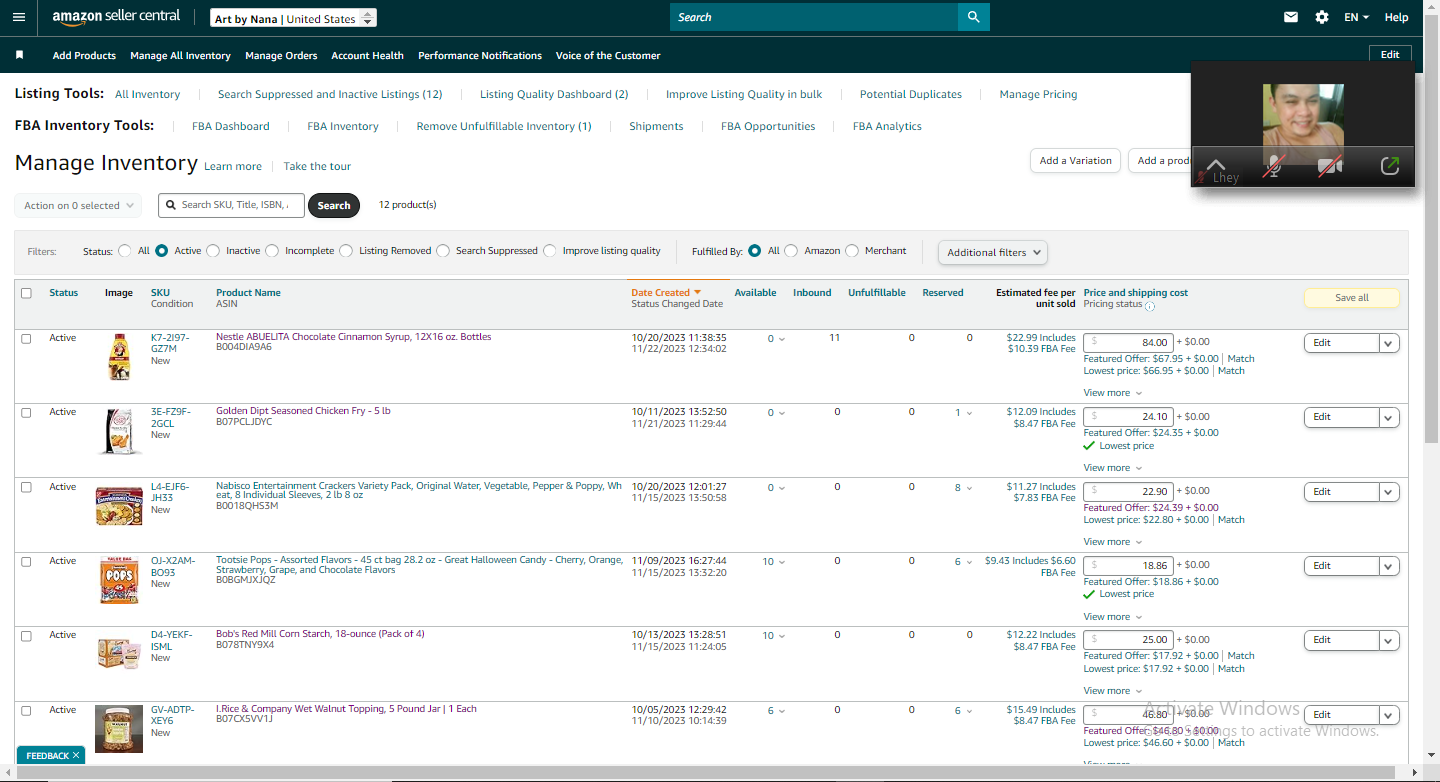Select the Incomplete status radio button

272,251
